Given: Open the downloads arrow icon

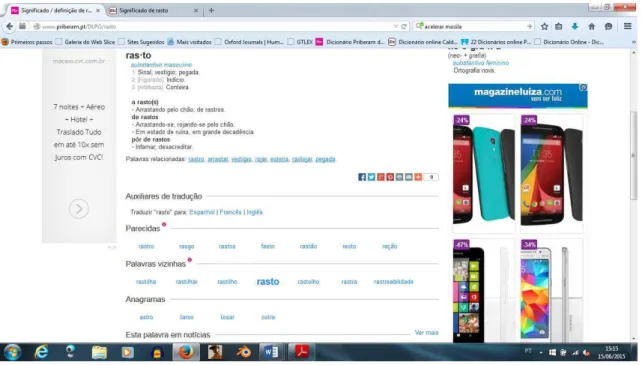Looking at the screenshot, I should tap(575, 26).
